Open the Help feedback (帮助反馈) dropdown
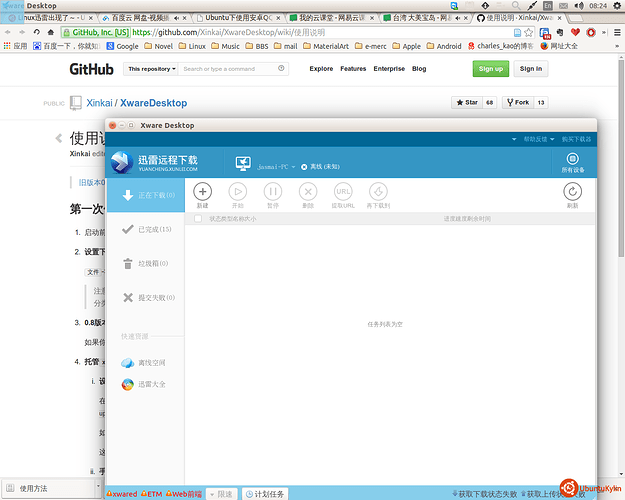This screenshot has width=625, height=500. (x=539, y=139)
